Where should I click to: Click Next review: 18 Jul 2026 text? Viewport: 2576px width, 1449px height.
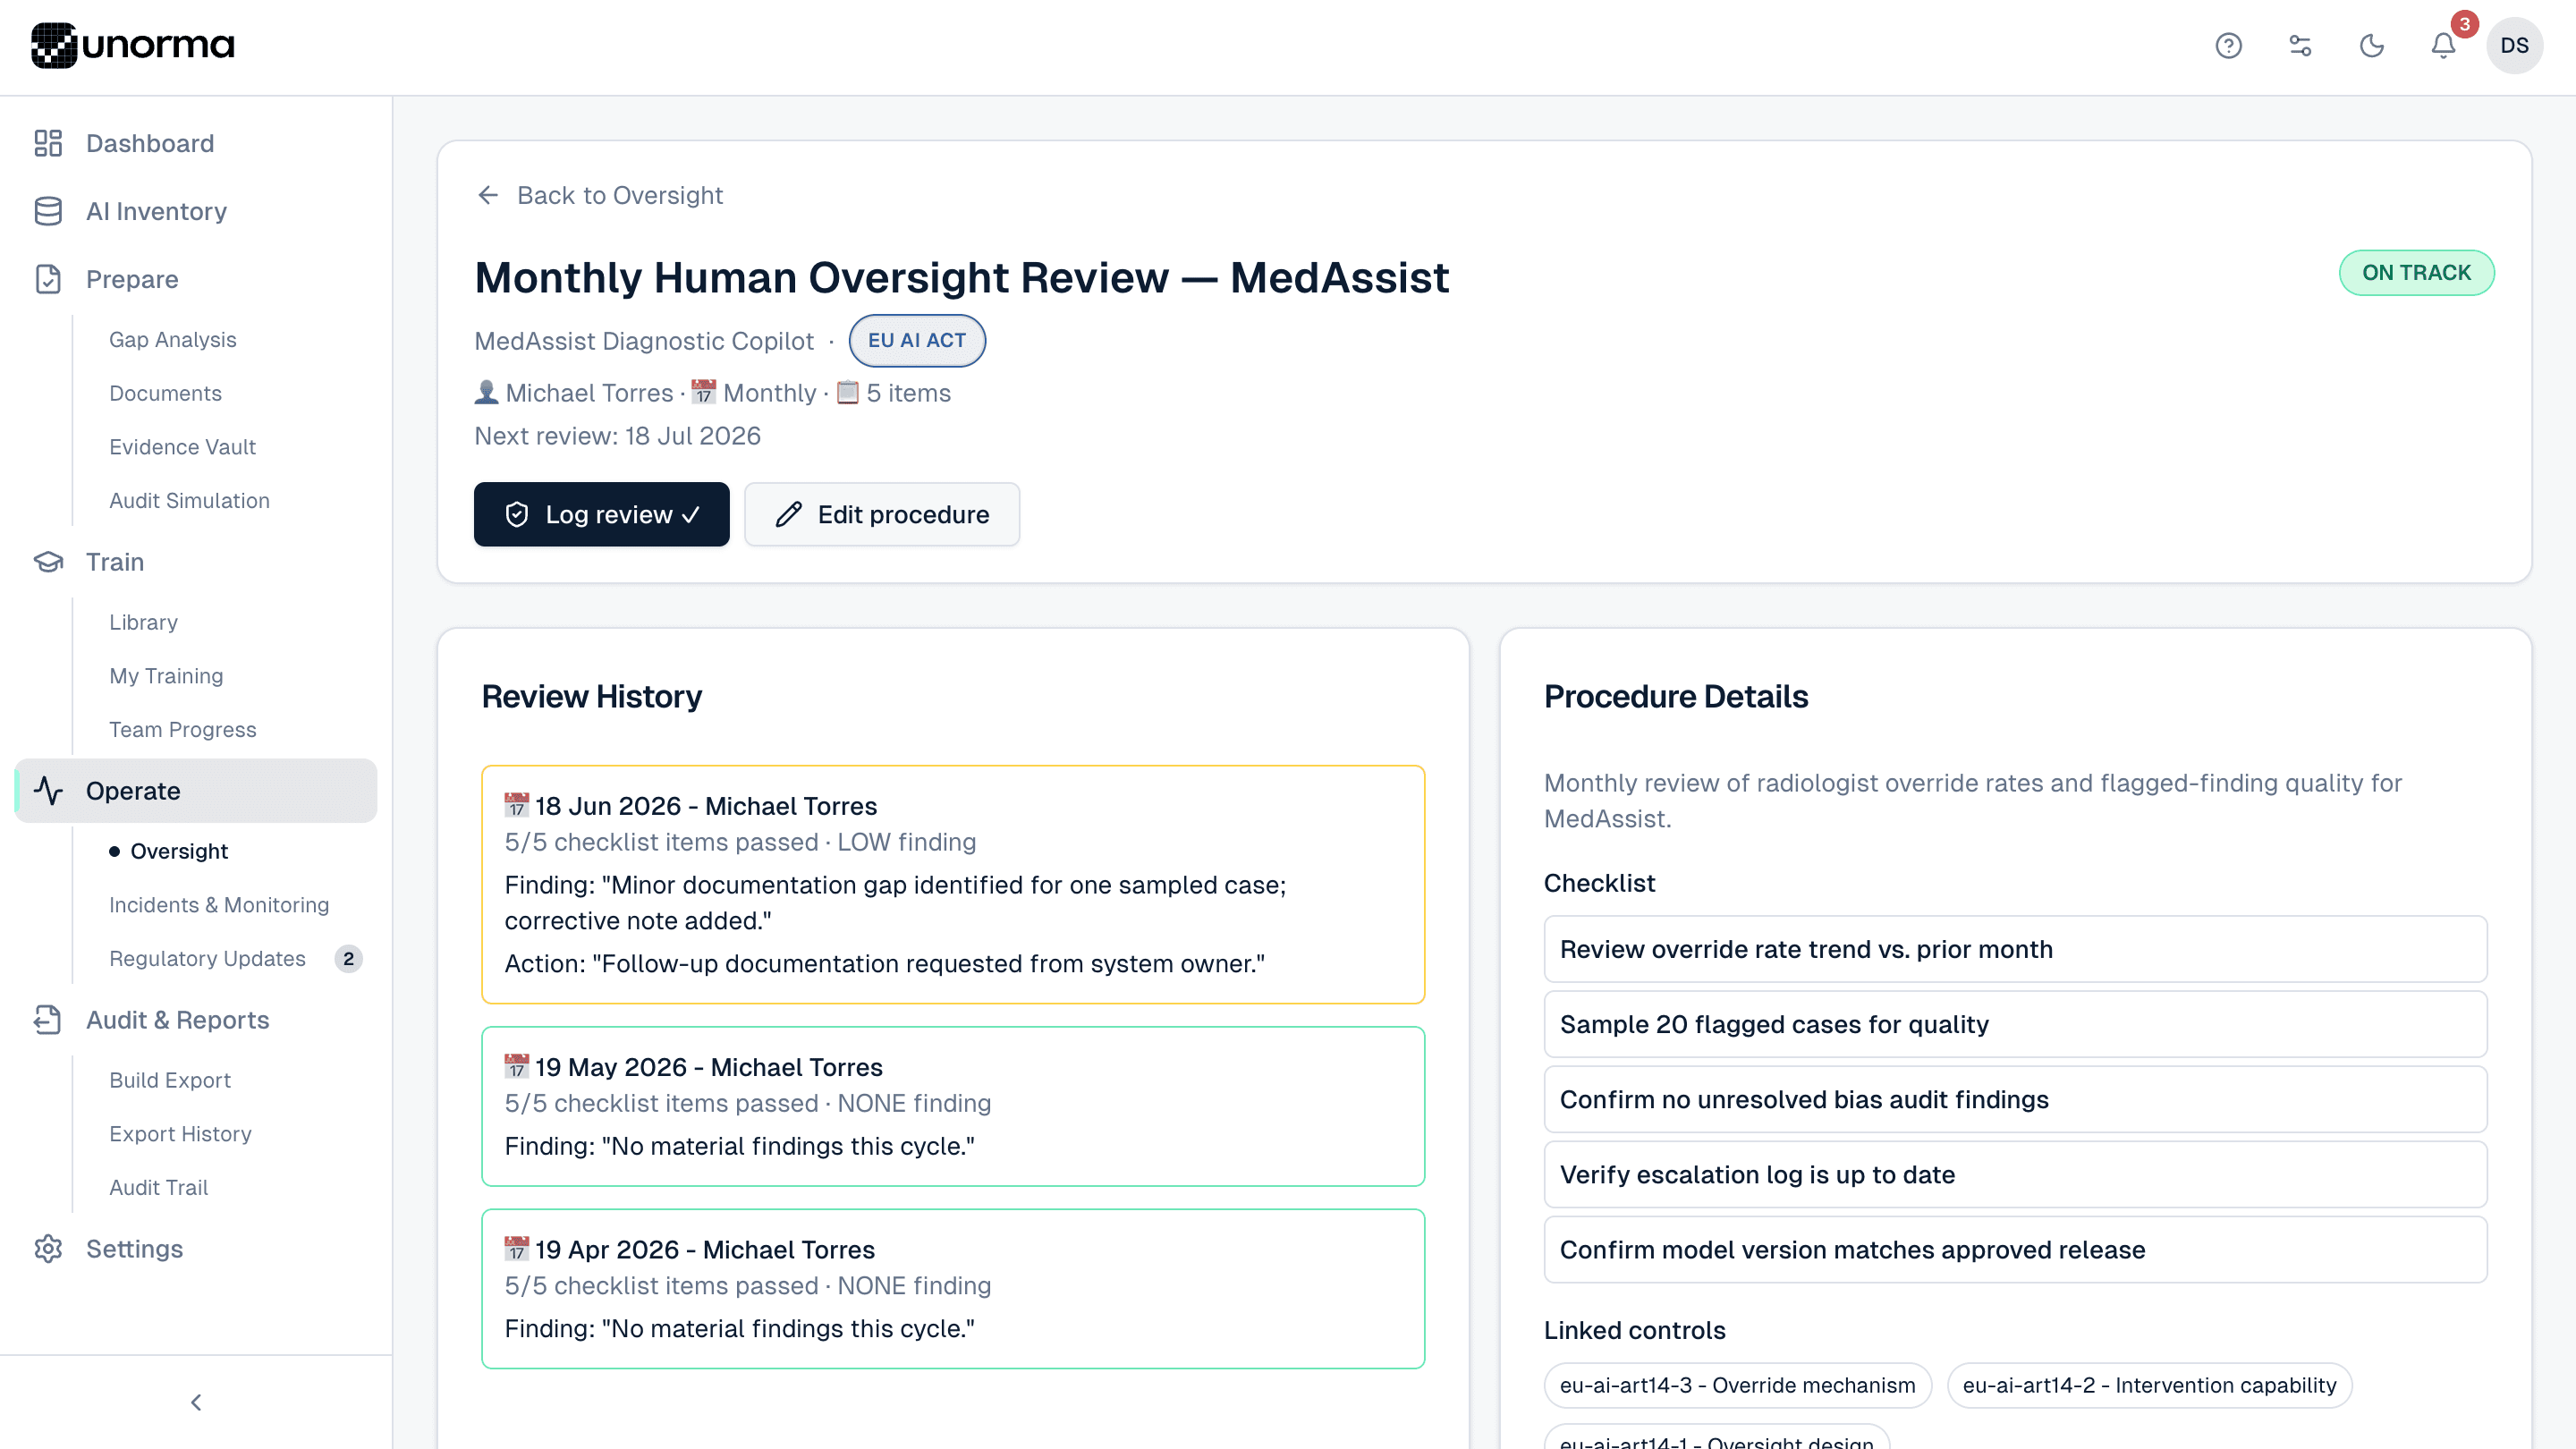pyautogui.click(x=617, y=436)
